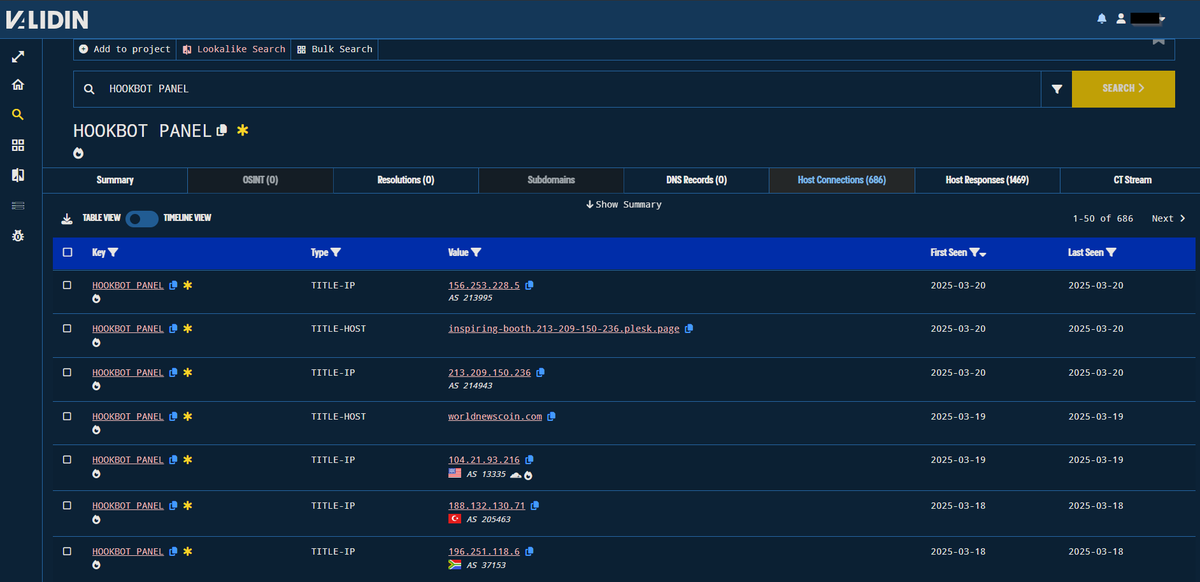Viewport: 1200px width, 582px height.
Task: Check the row for 196.251.118.6
Action: point(67,551)
